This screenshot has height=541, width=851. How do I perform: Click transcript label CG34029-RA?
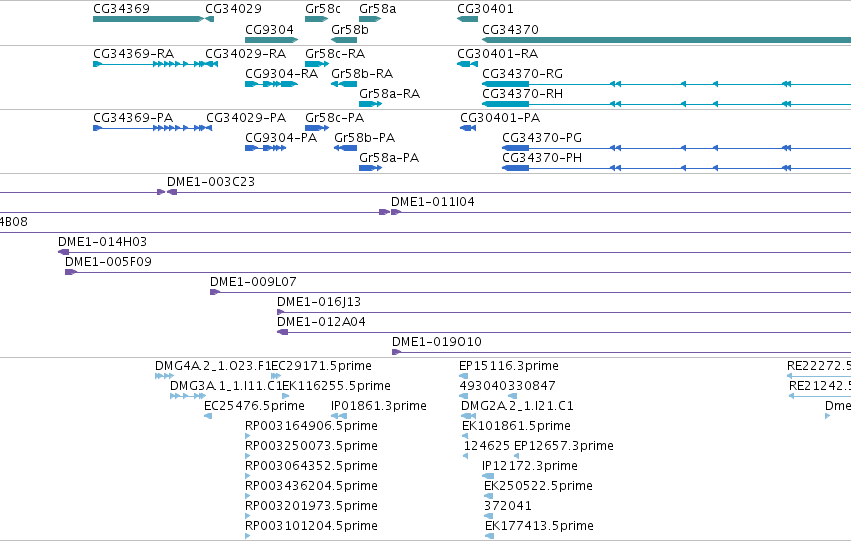(245, 54)
